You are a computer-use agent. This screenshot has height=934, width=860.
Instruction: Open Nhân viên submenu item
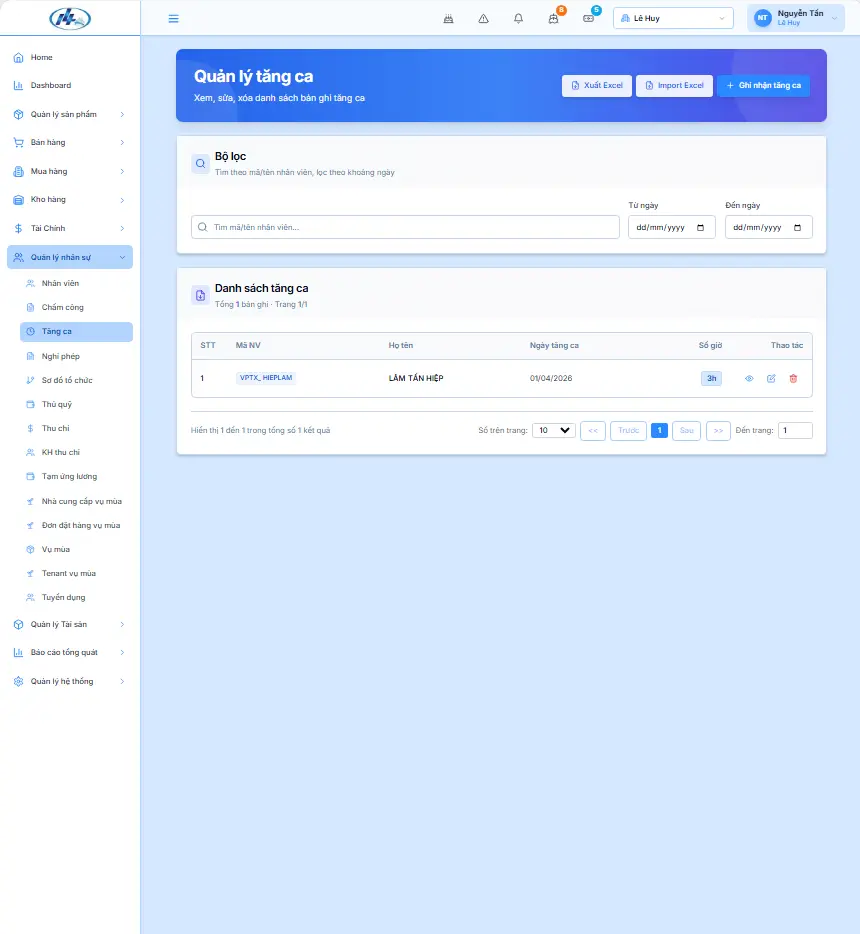coord(76,284)
